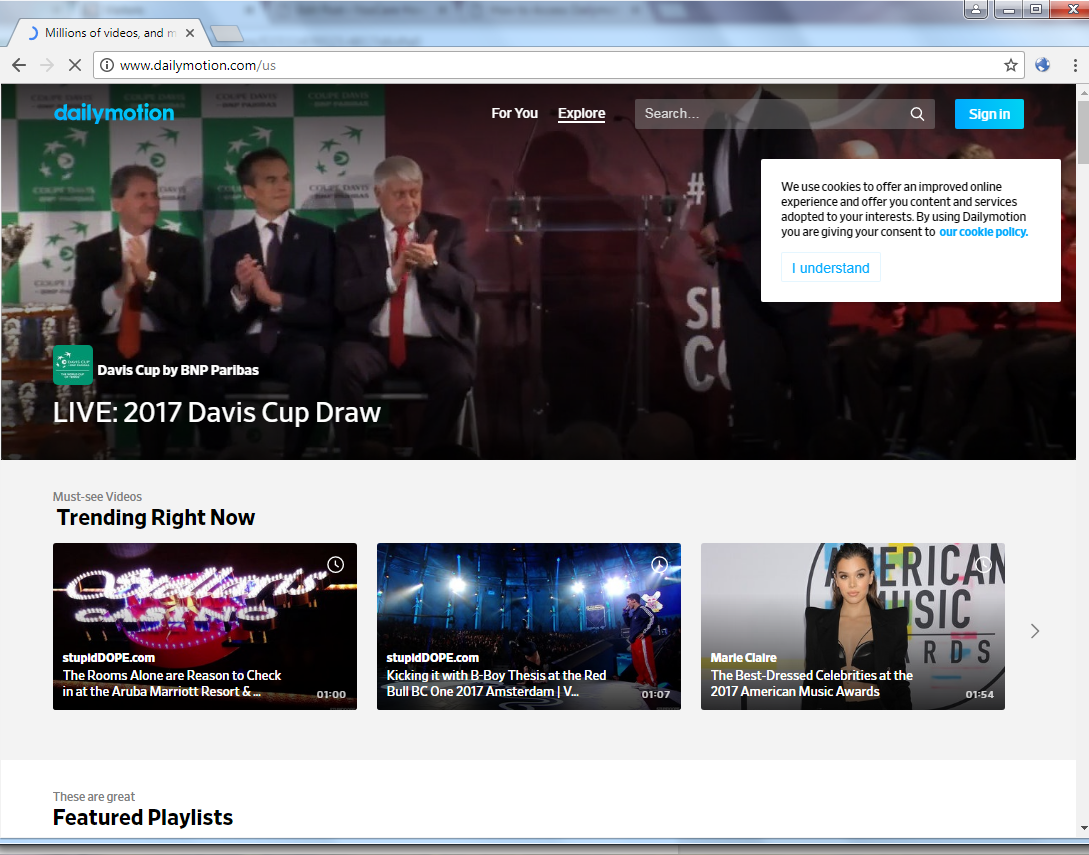Click the scrollbar down arrow
This screenshot has height=855, width=1089.
point(1083,829)
